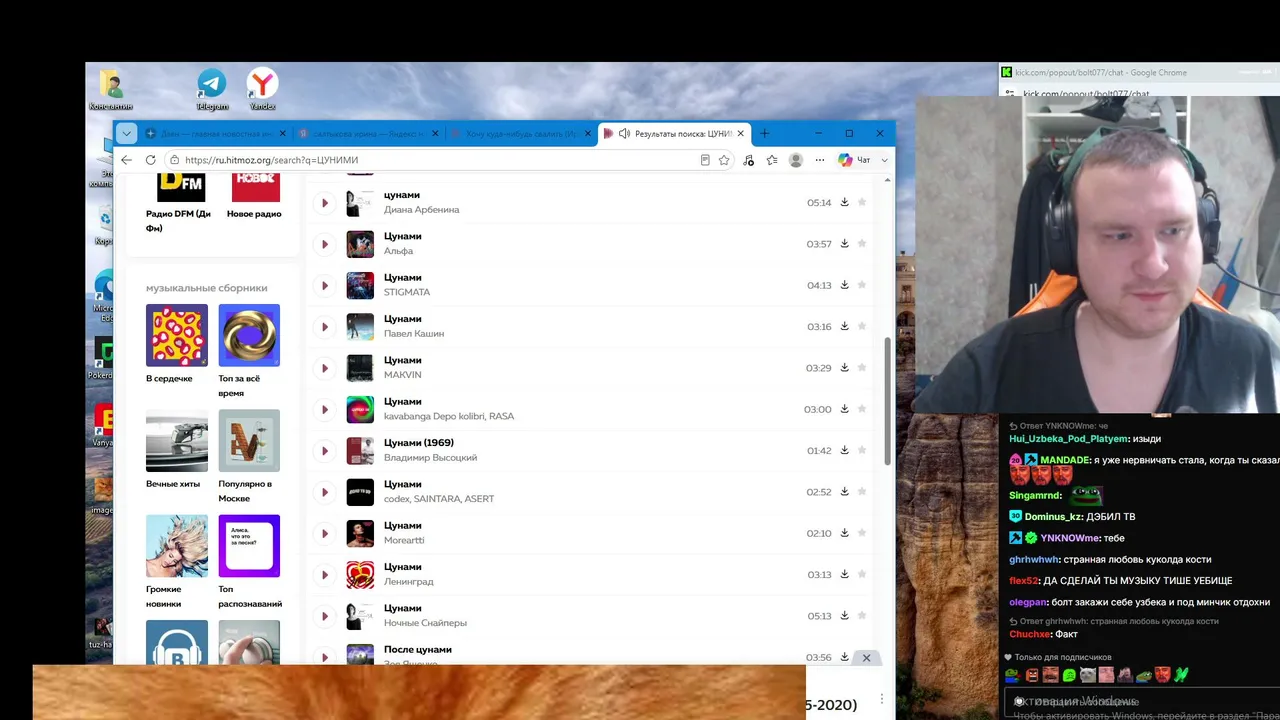Favorite Цунами by Диана Арбенина
This screenshot has height=720, width=1280.
[x=862, y=202]
